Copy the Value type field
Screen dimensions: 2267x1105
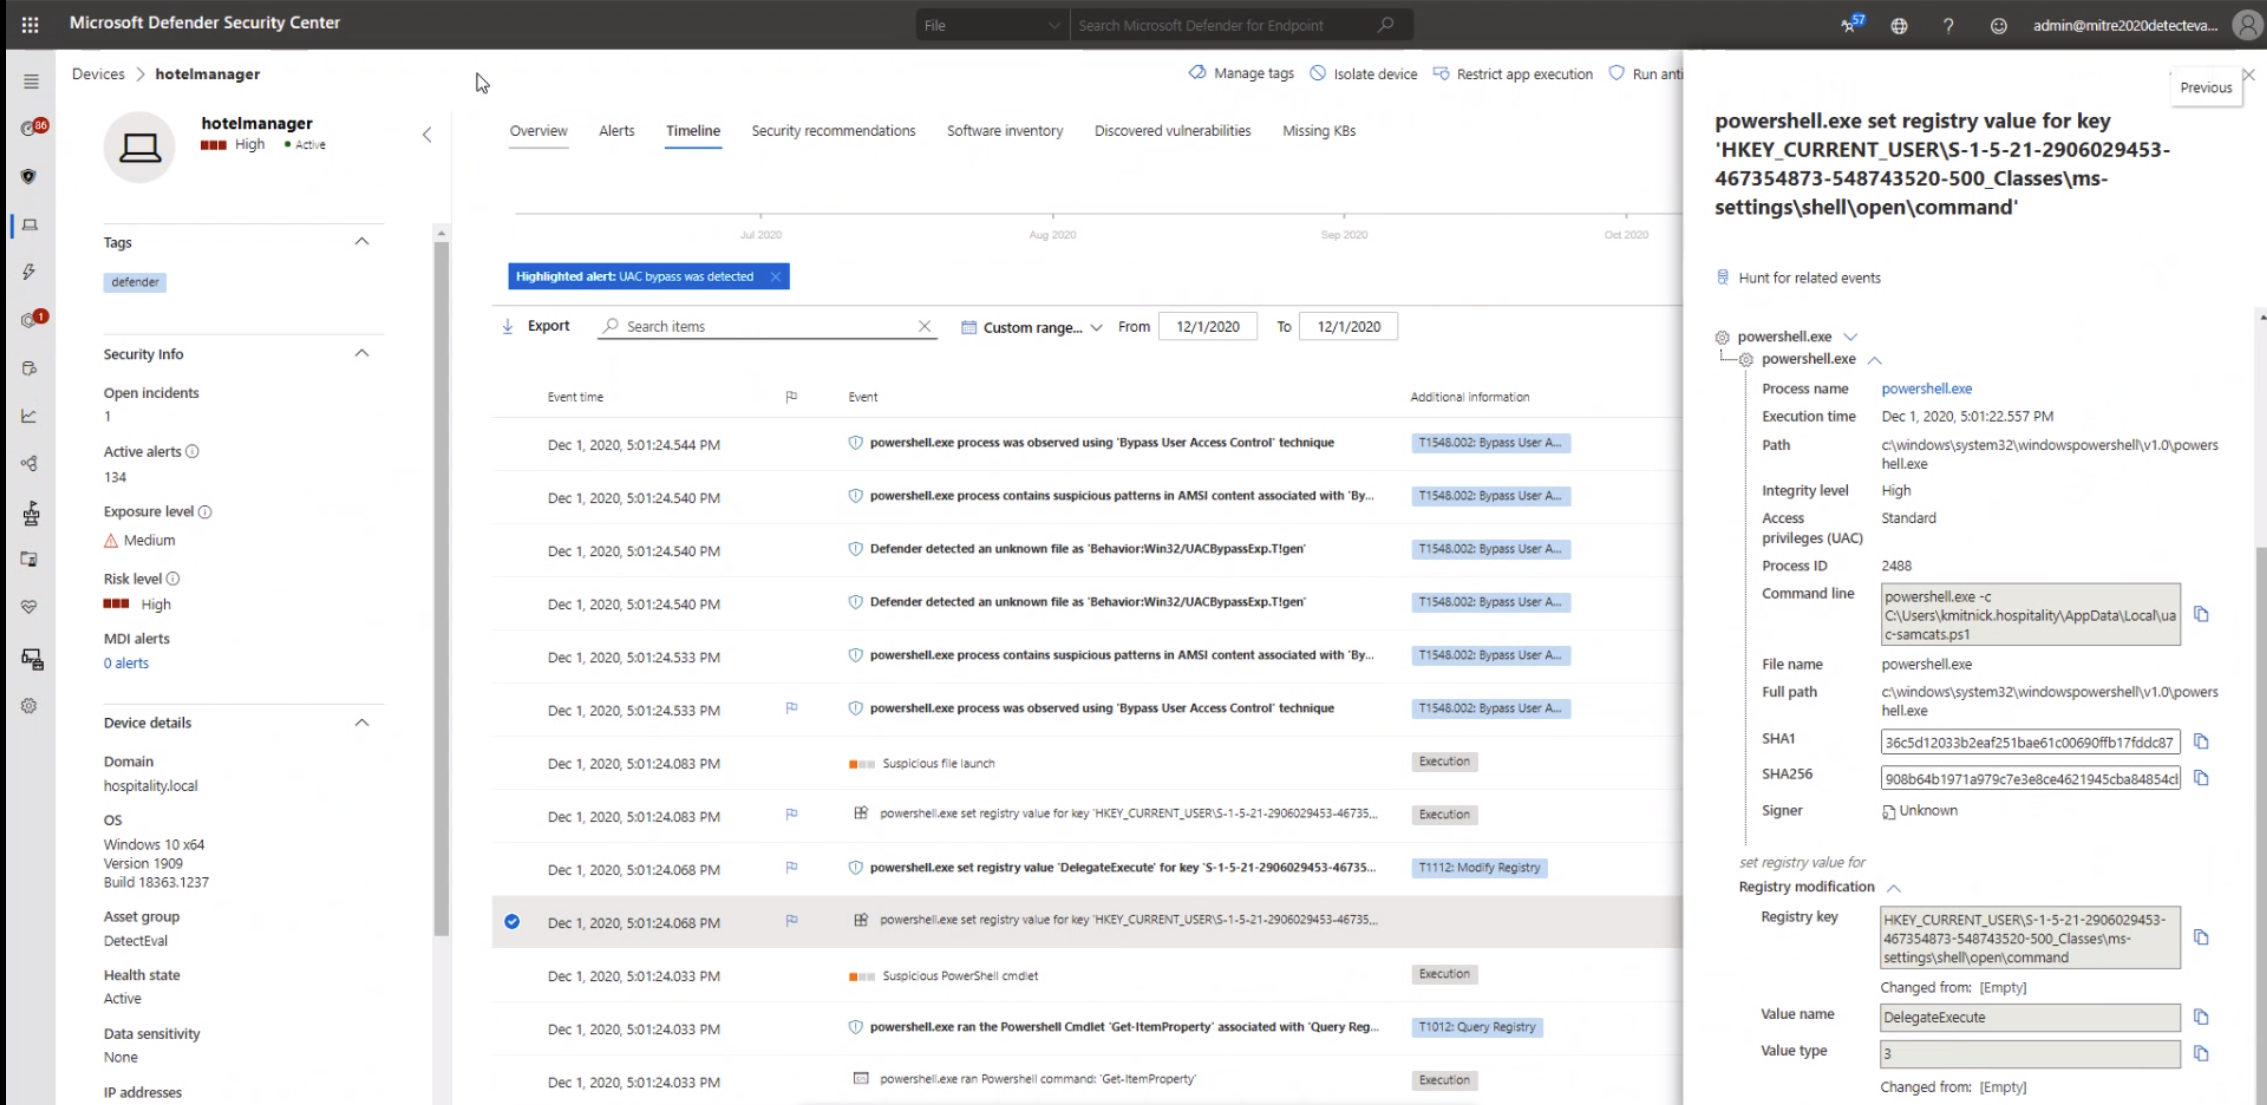[x=2201, y=1053]
